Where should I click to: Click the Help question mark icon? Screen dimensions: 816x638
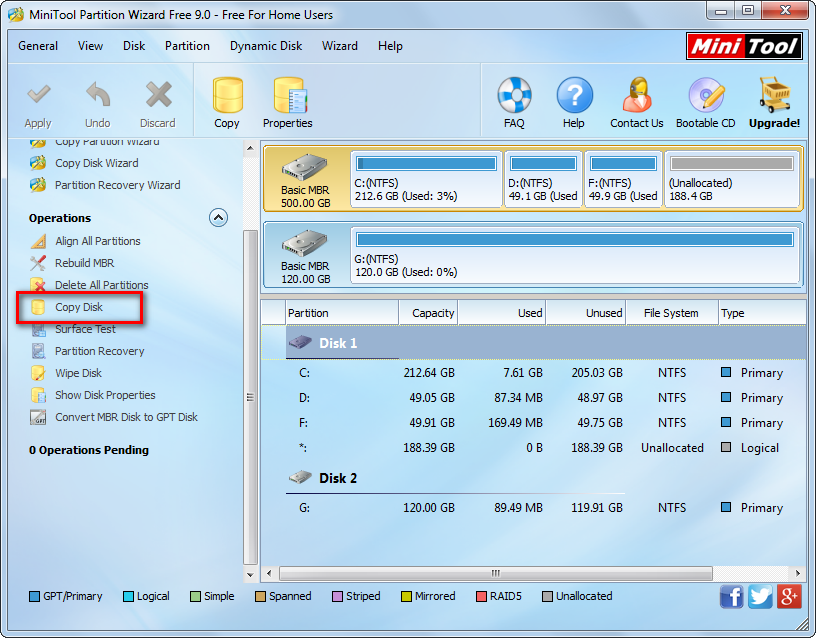(x=574, y=95)
